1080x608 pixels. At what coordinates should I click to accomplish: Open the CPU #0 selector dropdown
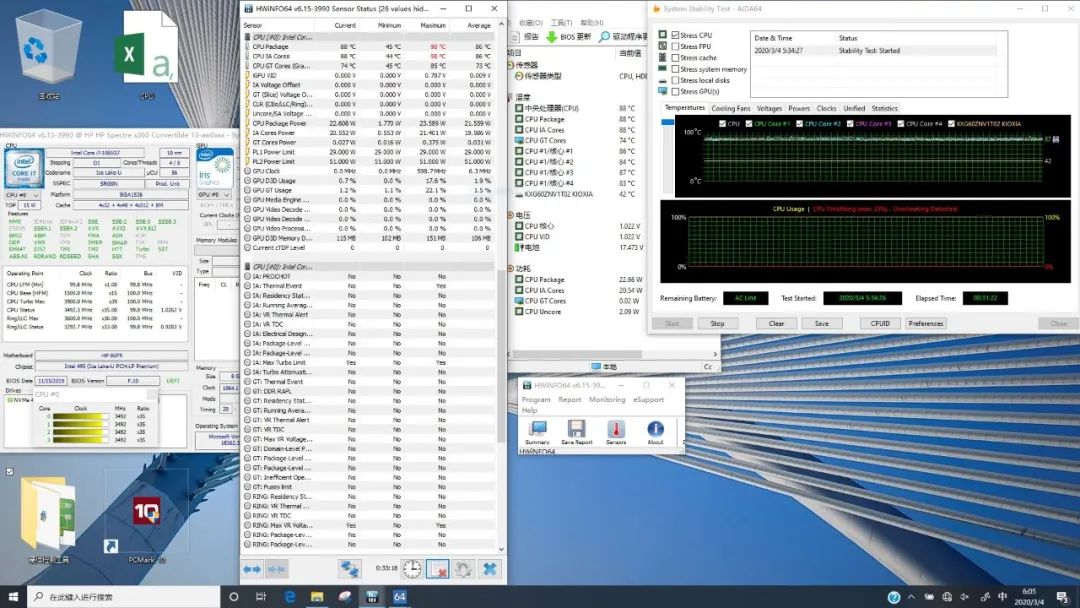(24, 196)
